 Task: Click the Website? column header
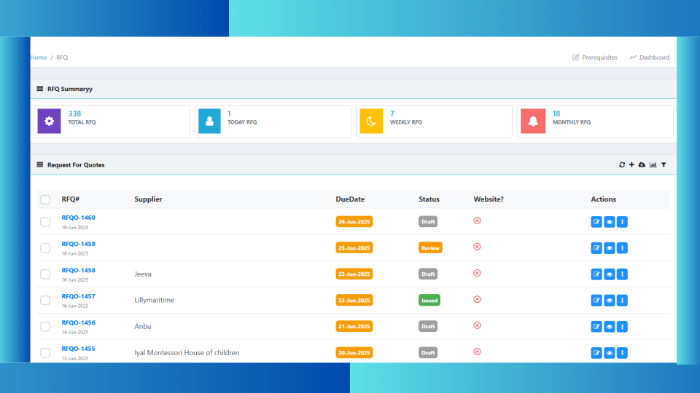pos(488,199)
